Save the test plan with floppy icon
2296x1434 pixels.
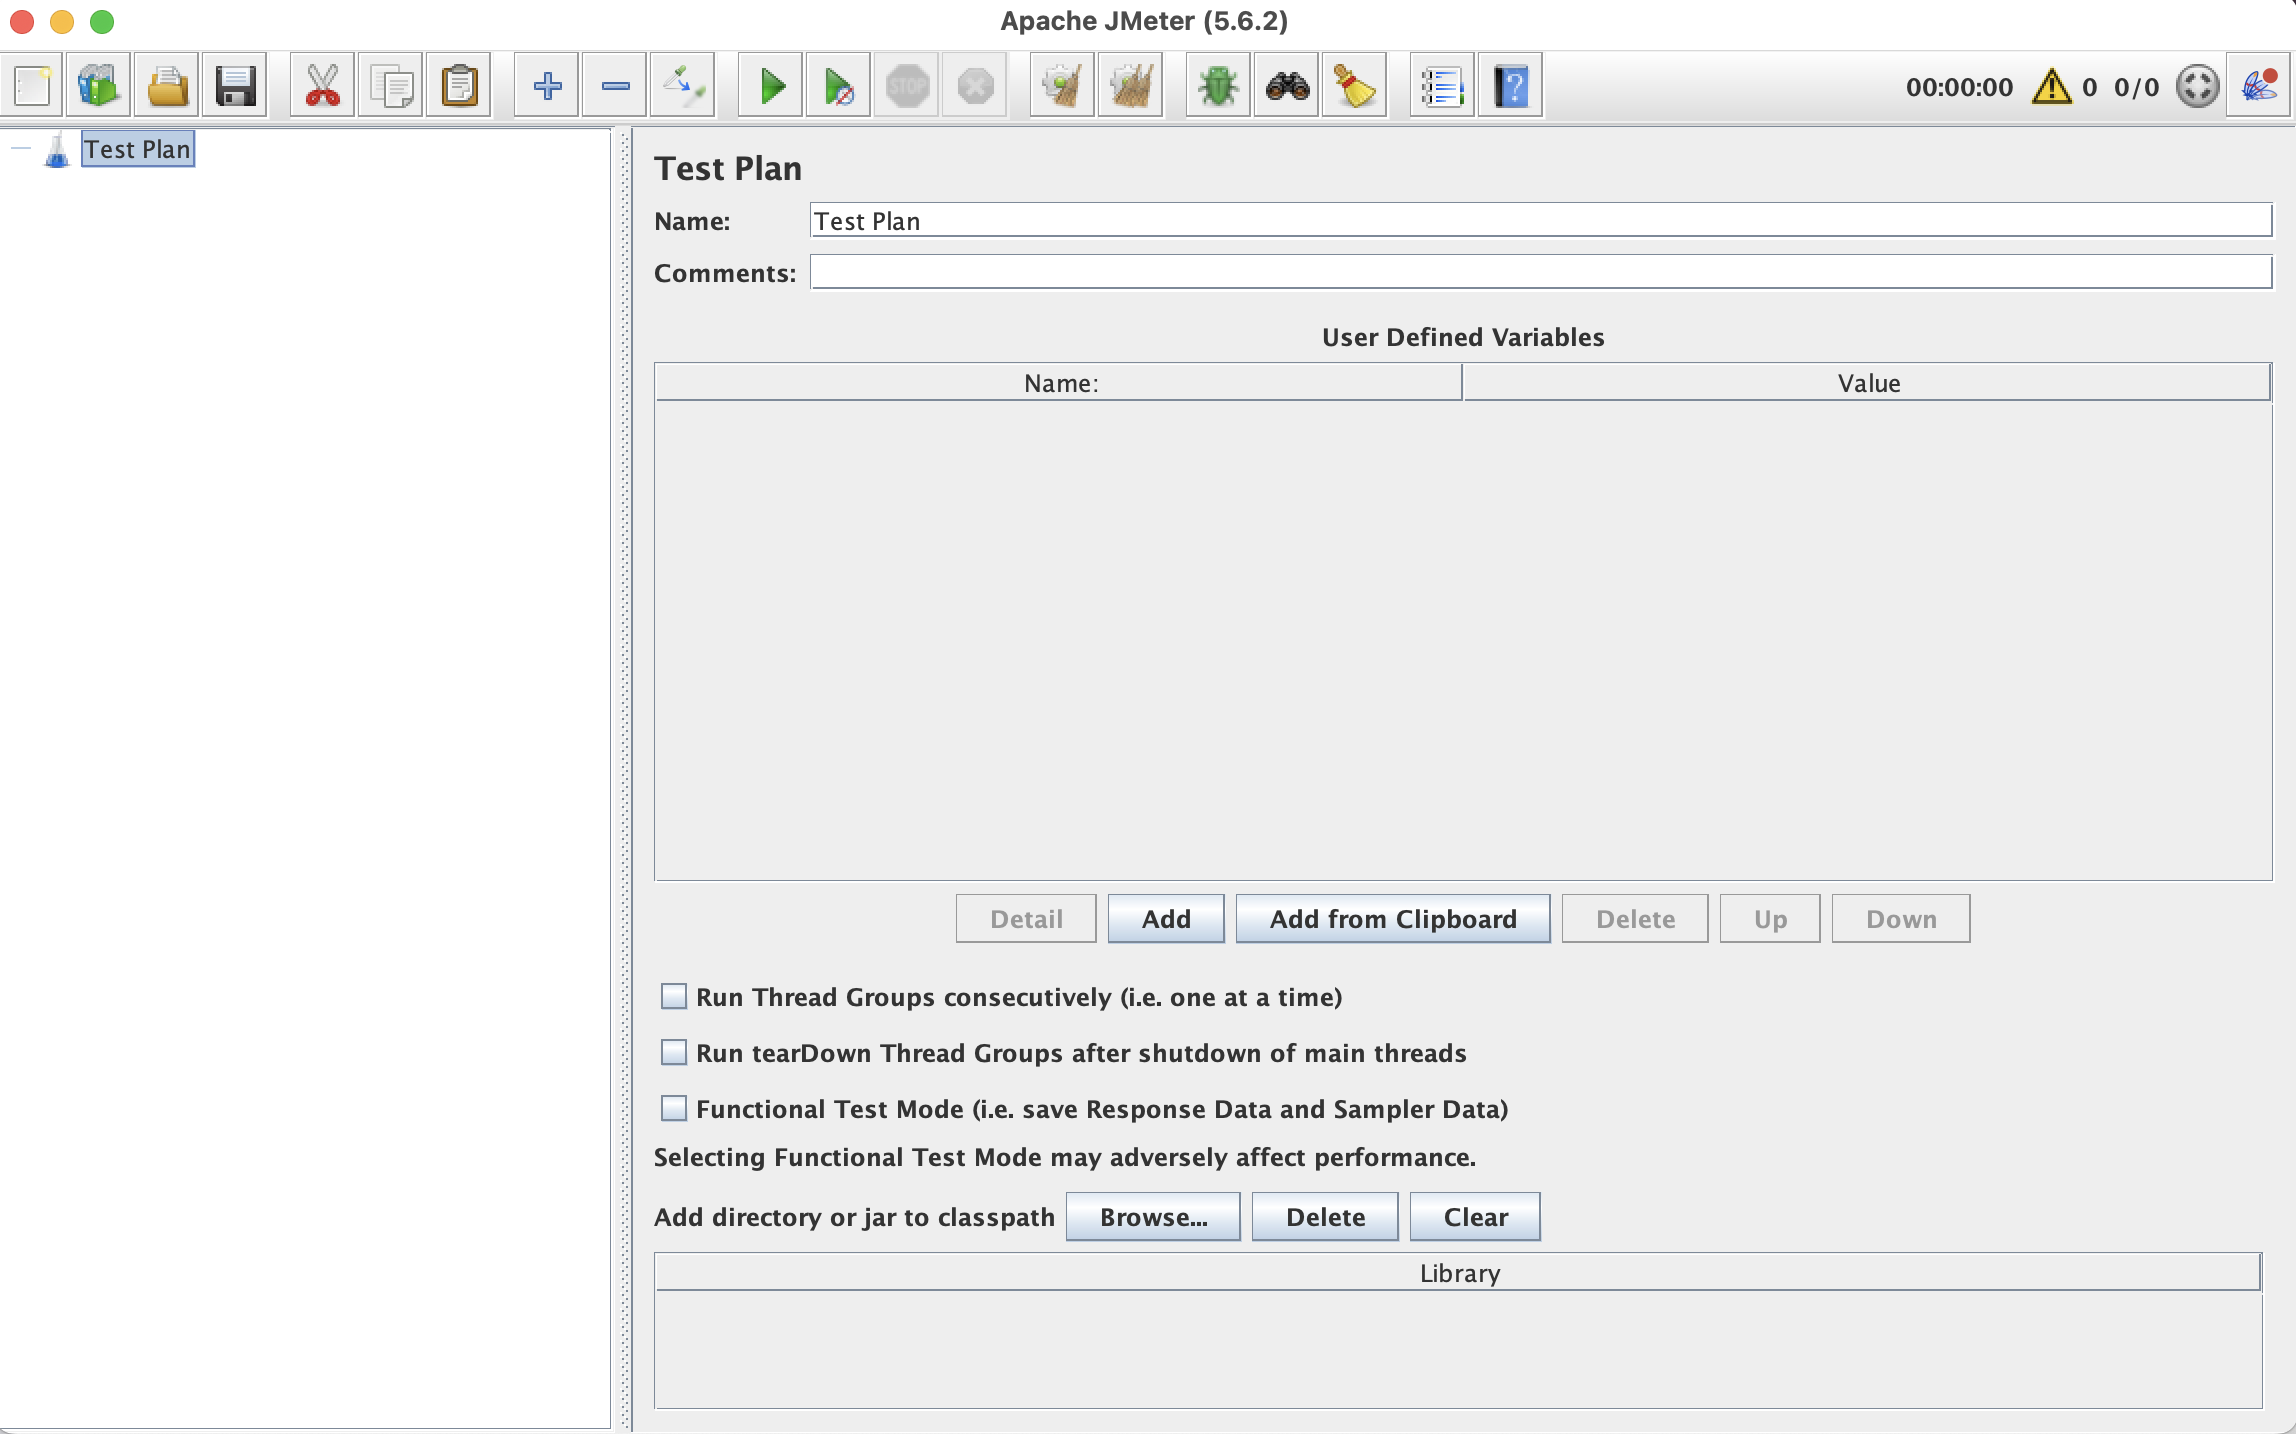click(x=236, y=86)
